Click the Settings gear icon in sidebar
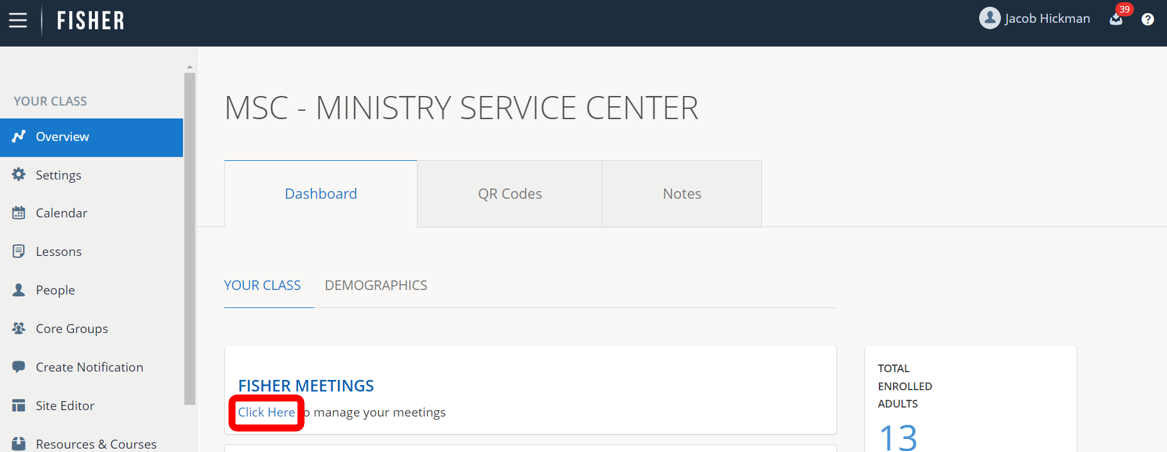 point(18,175)
